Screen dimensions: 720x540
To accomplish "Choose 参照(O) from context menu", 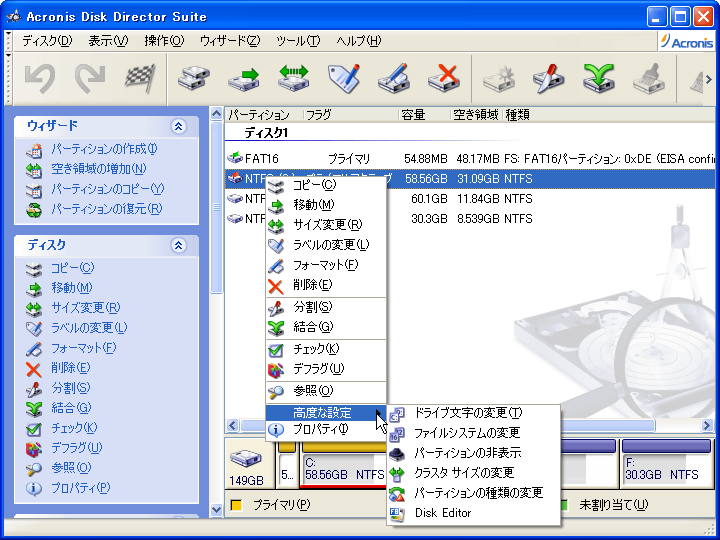I will [x=326, y=391].
